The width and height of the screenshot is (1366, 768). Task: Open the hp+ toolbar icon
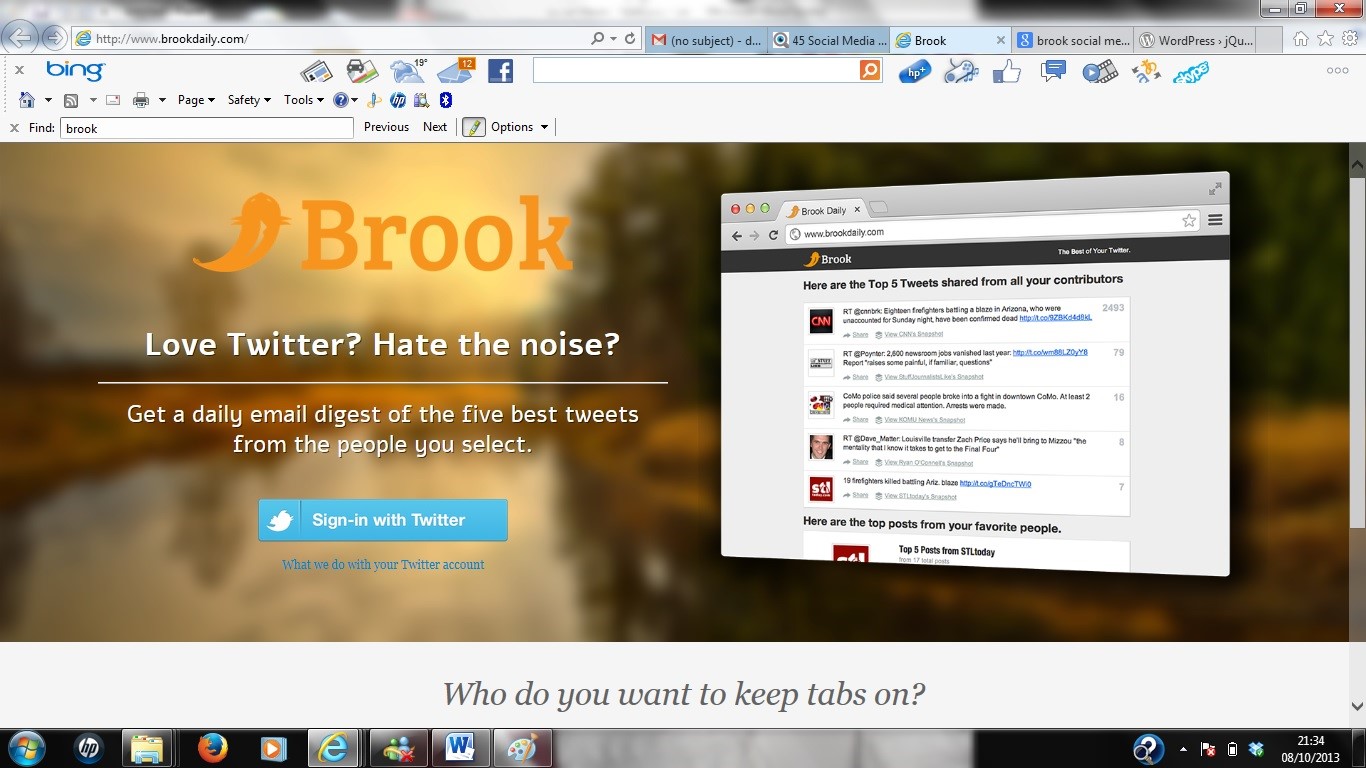click(x=915, y=71)
